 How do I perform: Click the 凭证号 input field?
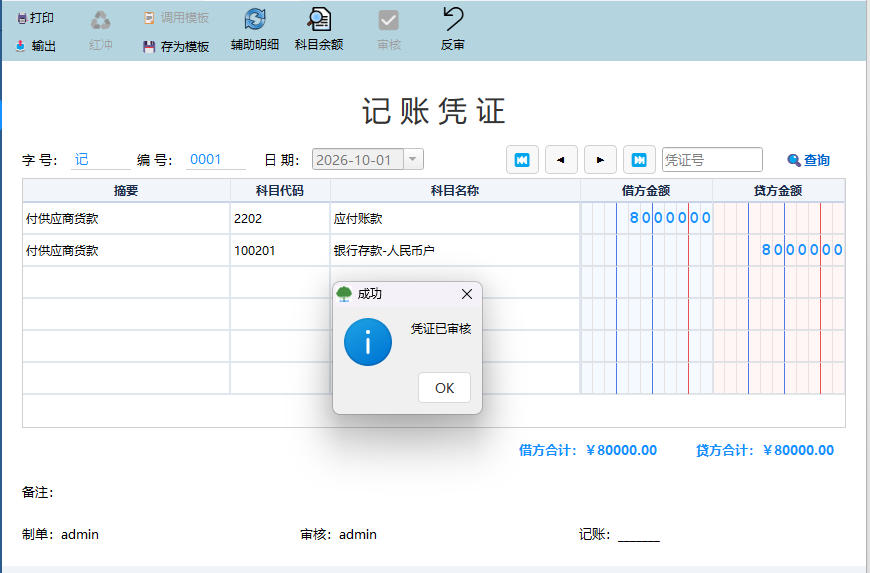pyautogui.click(x=712, y=160)
